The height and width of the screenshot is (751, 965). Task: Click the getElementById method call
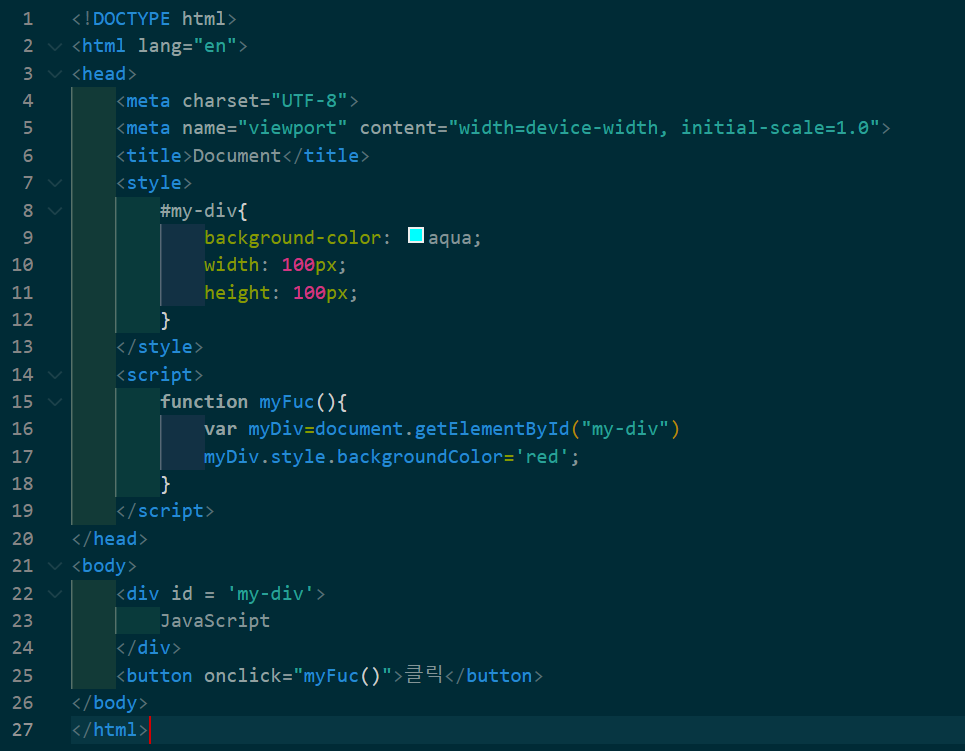coord(492,429)
